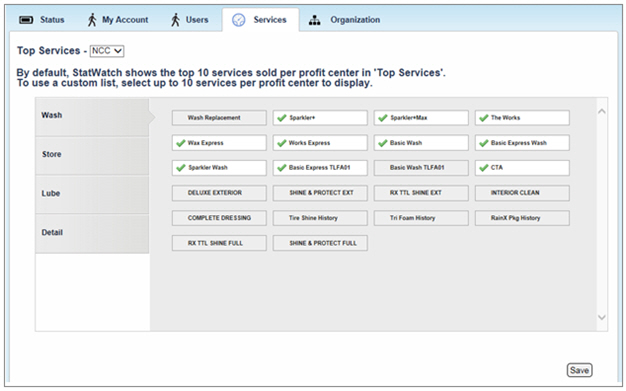
Task: Click the scroll down arrow of services list
Action: pyautogui.click(x=602, y=318)
